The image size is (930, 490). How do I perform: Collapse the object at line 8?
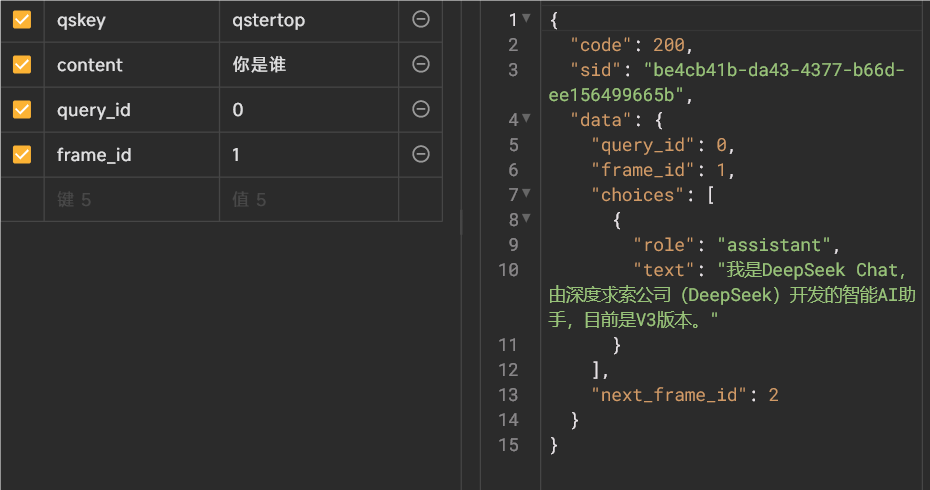(526, 219)
